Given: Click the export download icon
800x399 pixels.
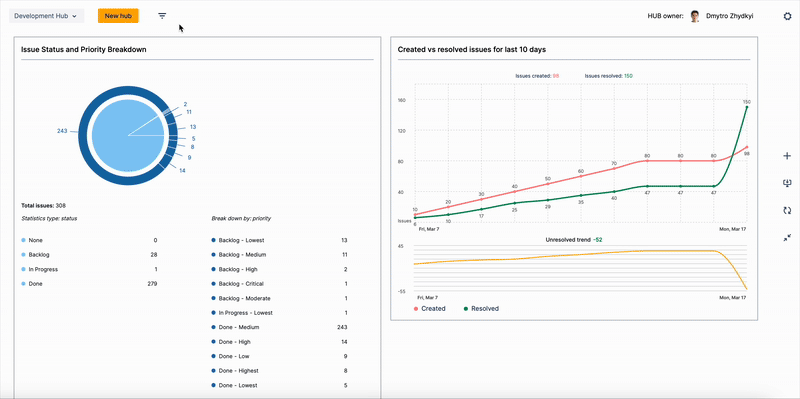Looking at the screenshot, I should pos(787,183).
